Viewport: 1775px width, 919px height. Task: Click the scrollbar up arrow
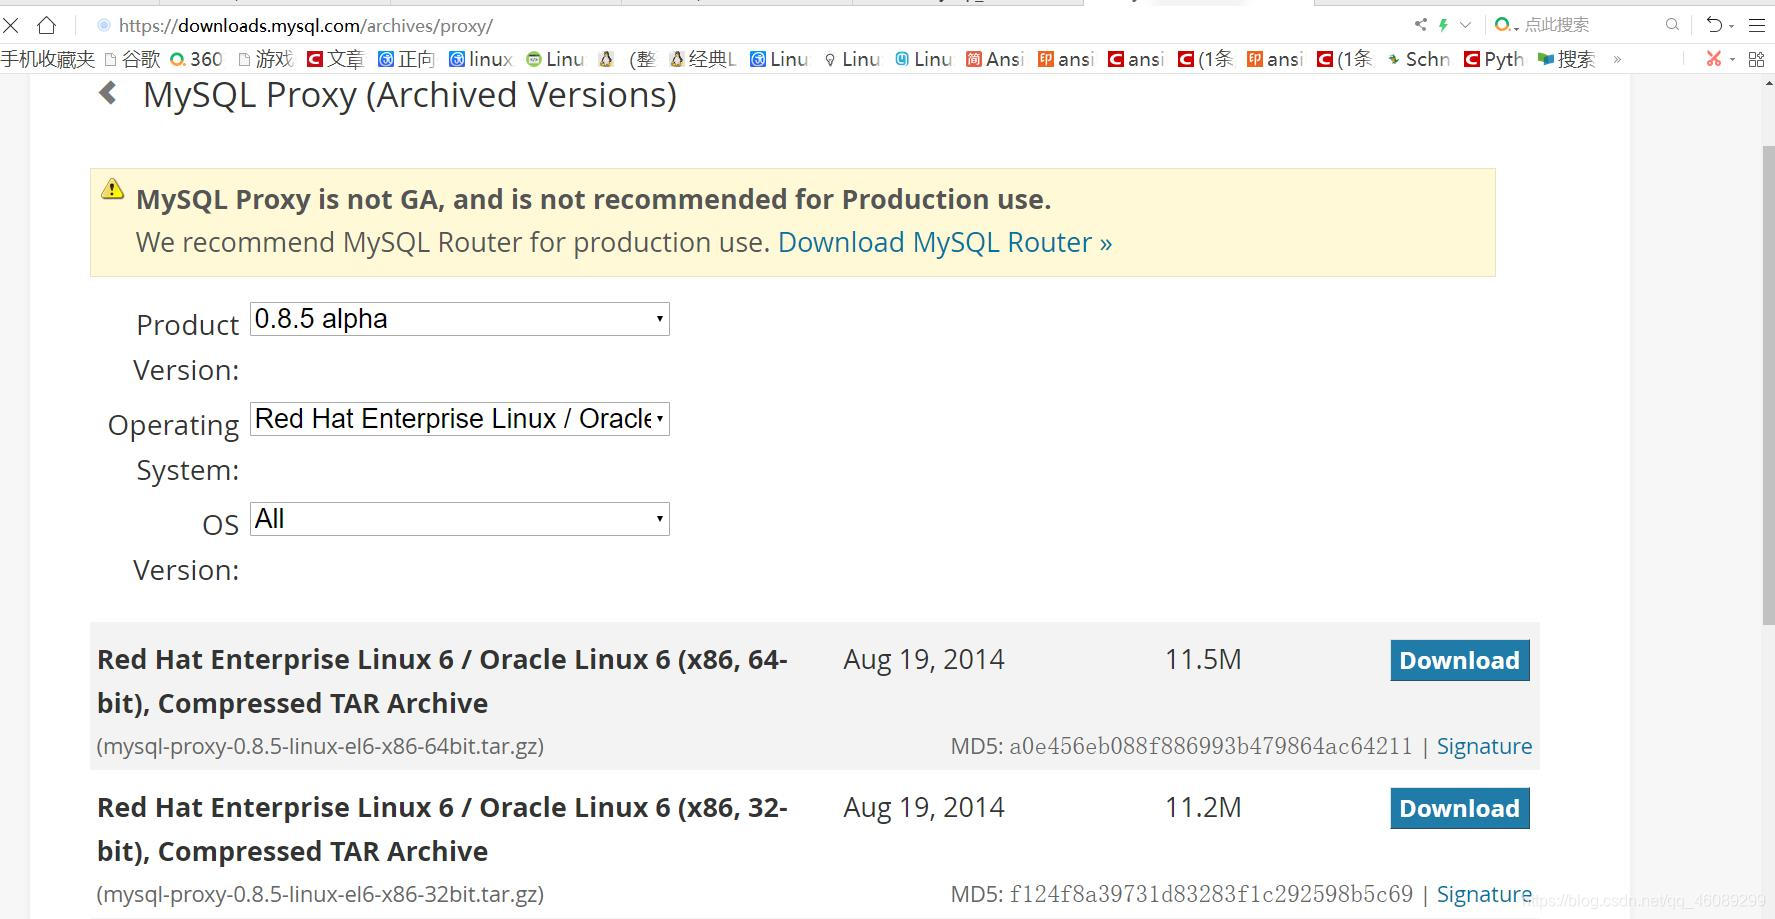pos(1767,82)
